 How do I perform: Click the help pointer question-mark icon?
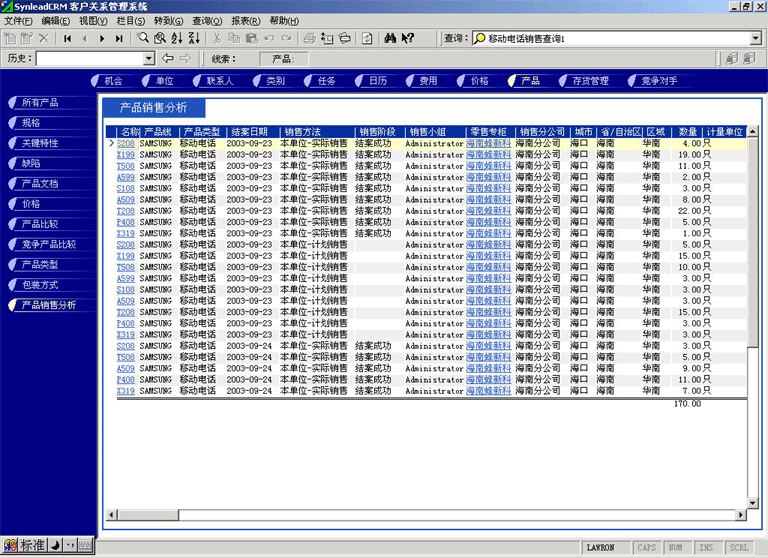tap(407, 38)
